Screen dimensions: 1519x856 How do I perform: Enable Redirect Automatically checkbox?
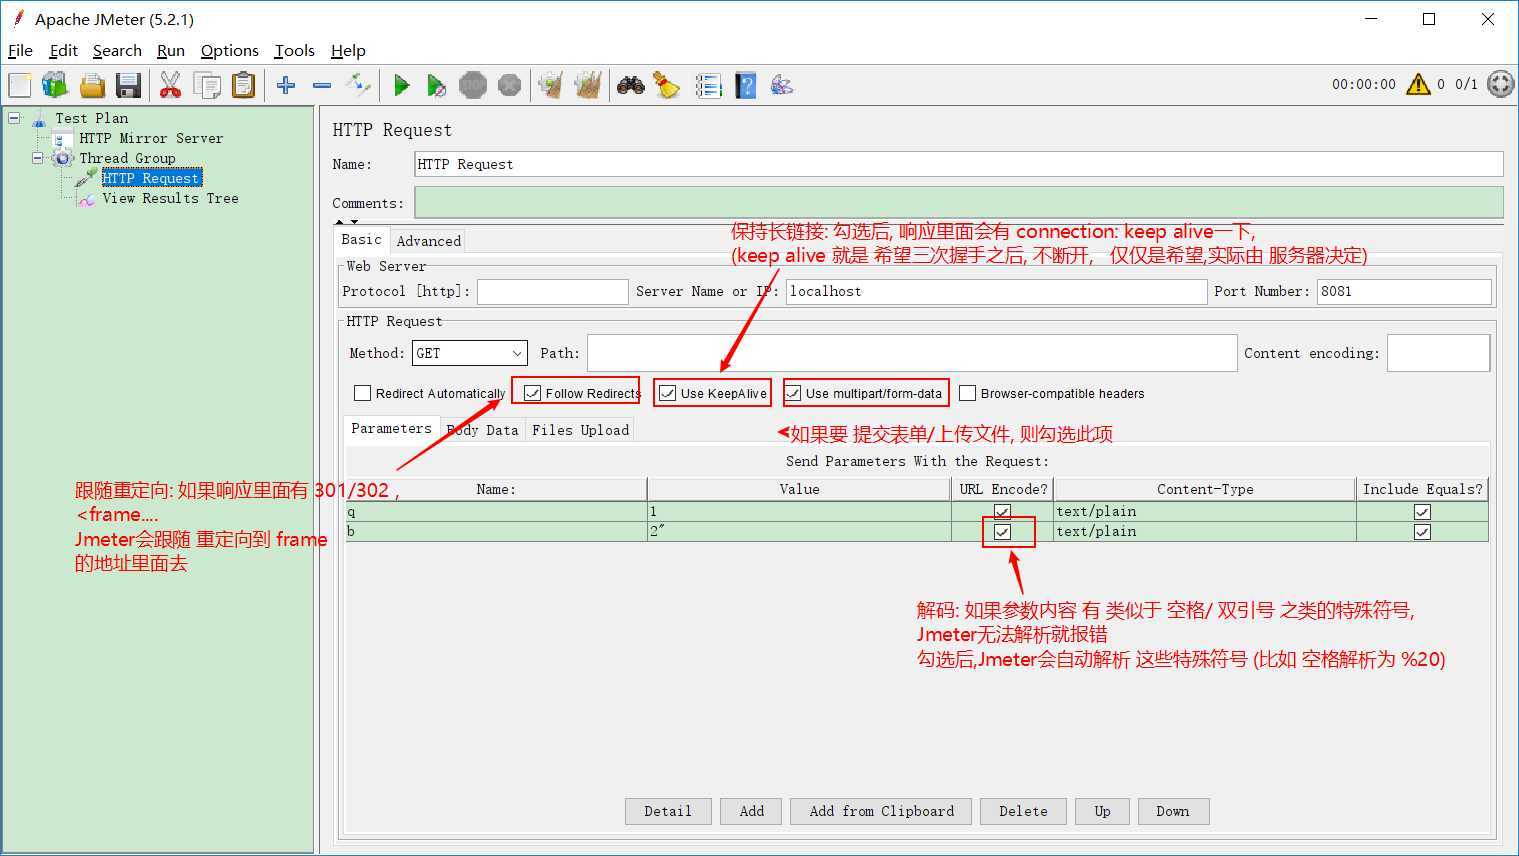[x=362, y=393]
